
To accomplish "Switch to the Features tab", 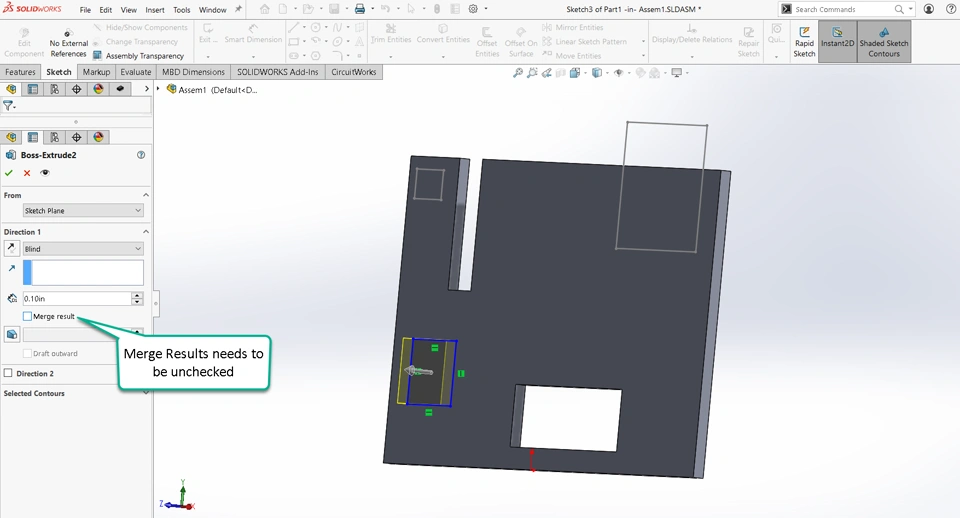I will [20, 72].
